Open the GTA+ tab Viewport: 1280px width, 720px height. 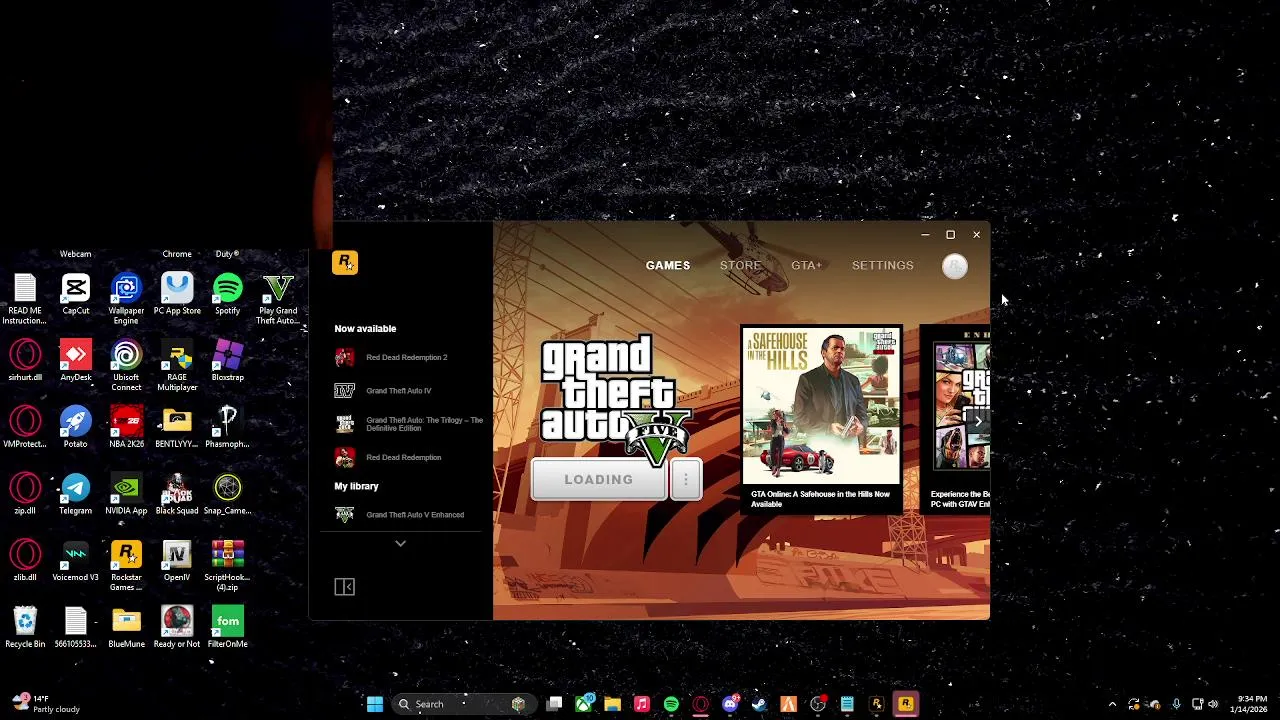[x=806, y=265]
